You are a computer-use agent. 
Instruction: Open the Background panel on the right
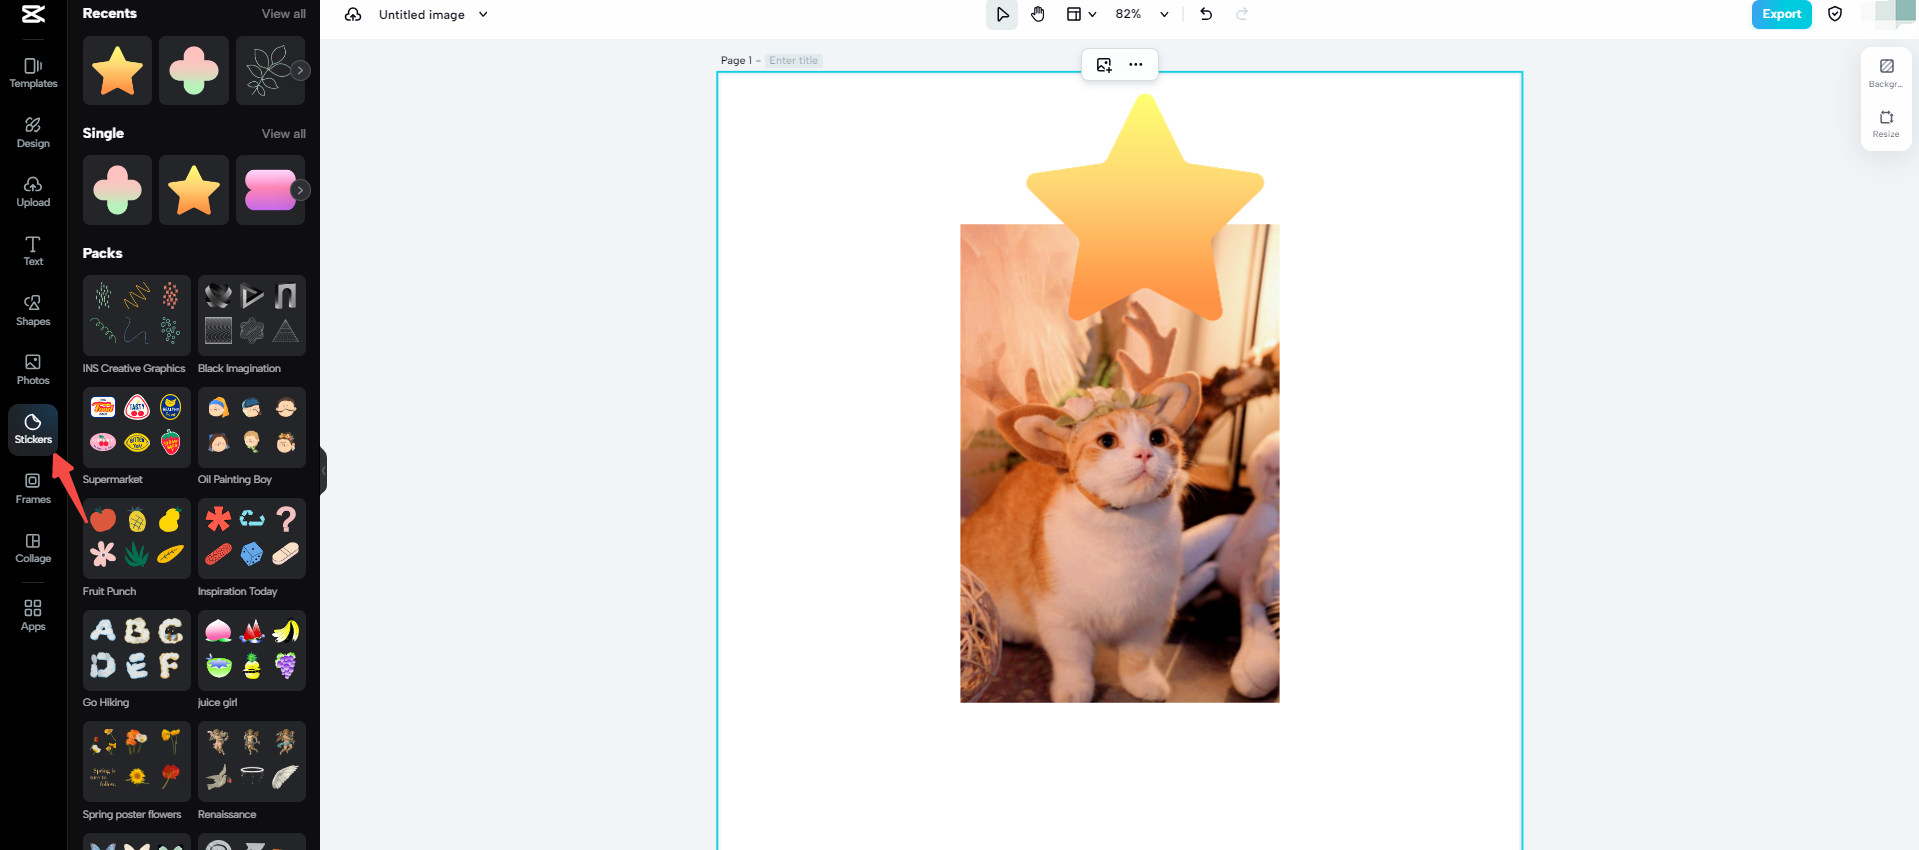tap(1886, 73)
